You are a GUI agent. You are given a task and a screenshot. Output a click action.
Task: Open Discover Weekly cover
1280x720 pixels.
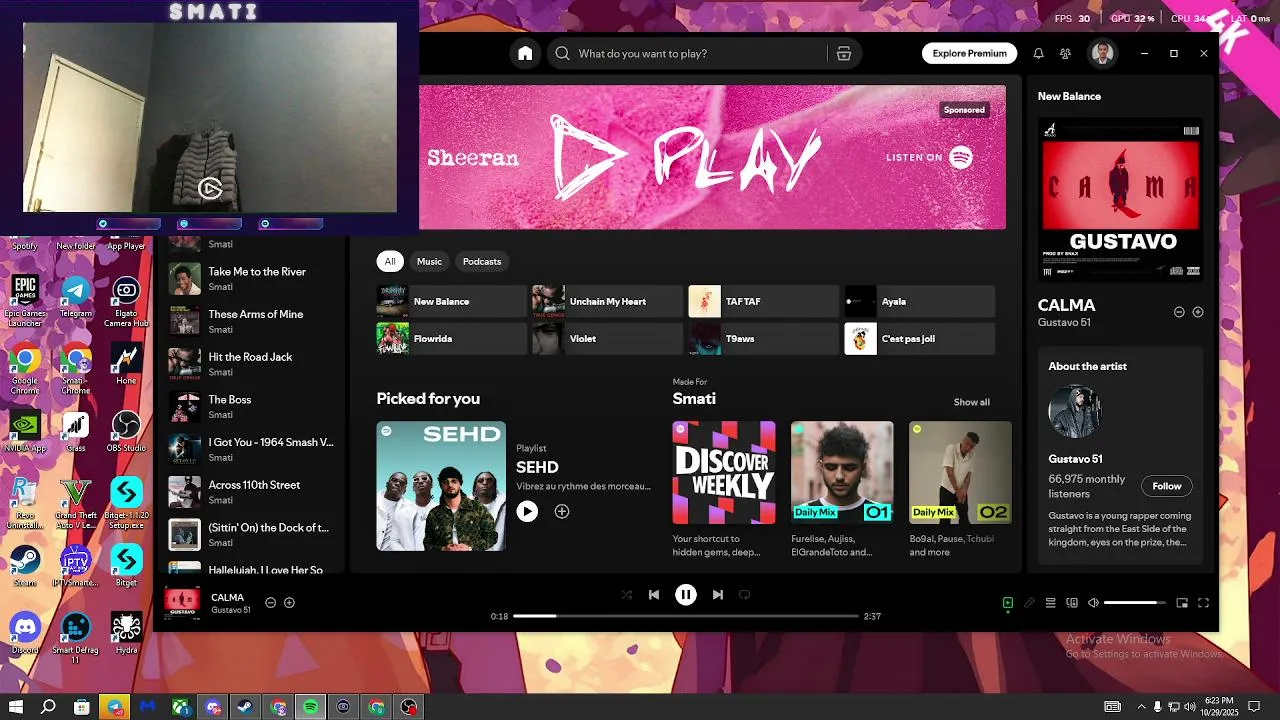point(724,472)
